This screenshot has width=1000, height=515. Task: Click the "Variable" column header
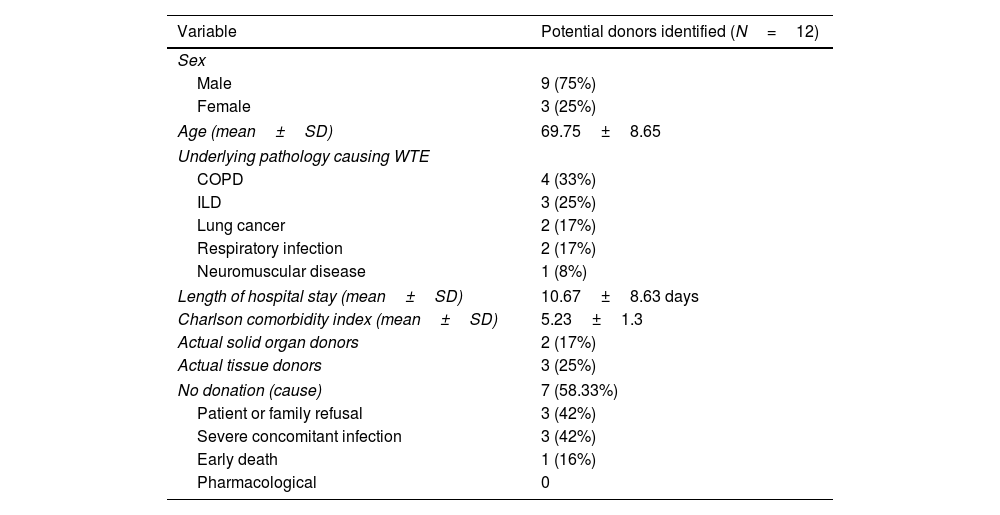207,32
